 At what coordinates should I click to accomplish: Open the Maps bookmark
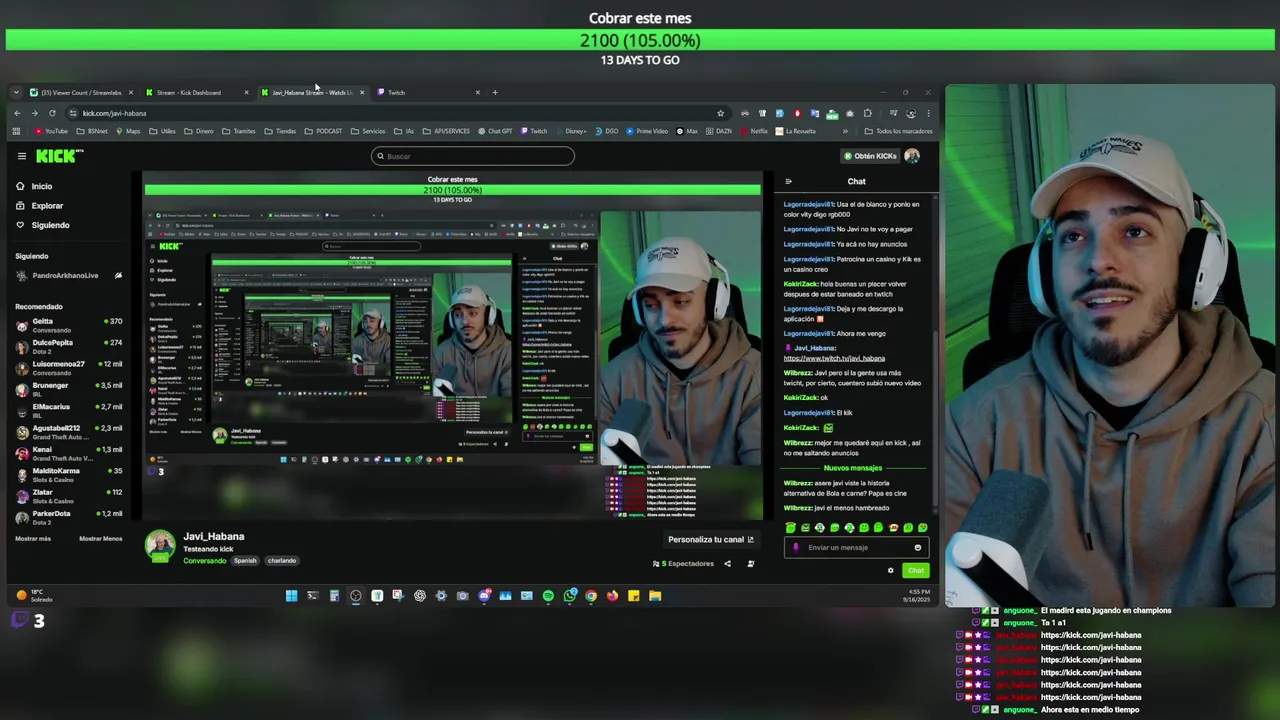pos(128,131)
